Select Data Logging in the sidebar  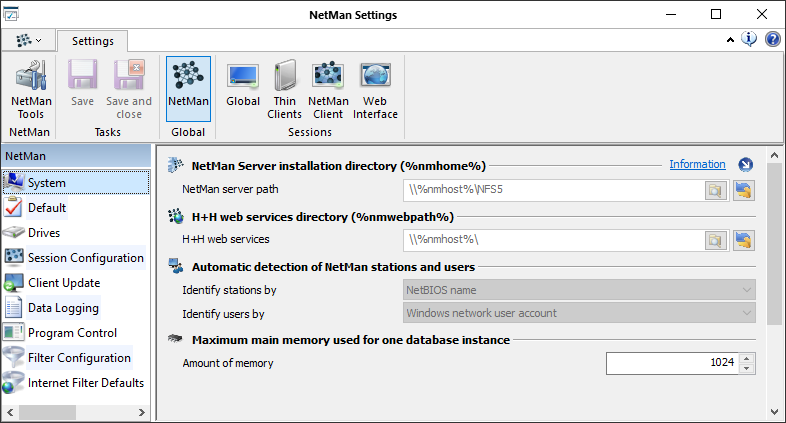[x=63, y=308]
